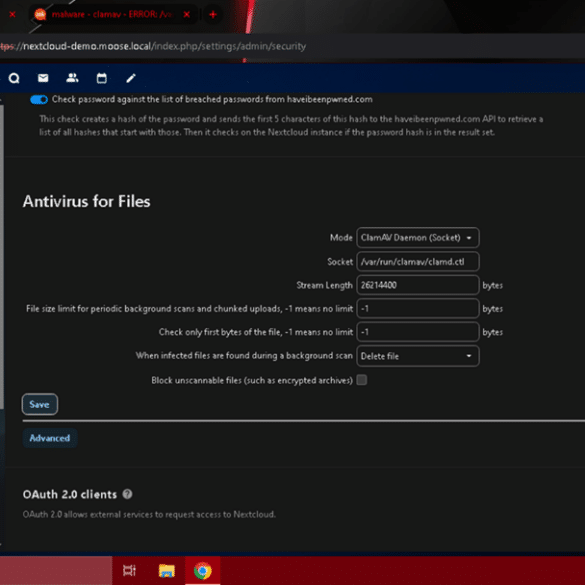Click the file size limit input field
This screenshot has height=585, width=585.
coord(417,309)
